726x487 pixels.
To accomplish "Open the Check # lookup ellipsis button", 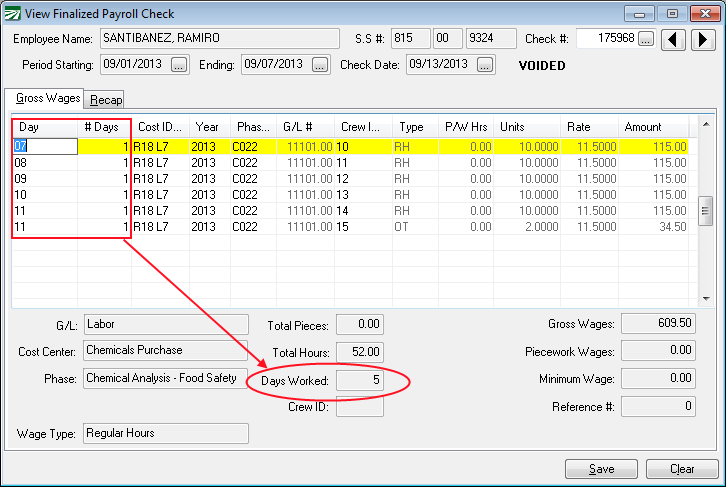I will pyautogui.click(x=646, y=39).
